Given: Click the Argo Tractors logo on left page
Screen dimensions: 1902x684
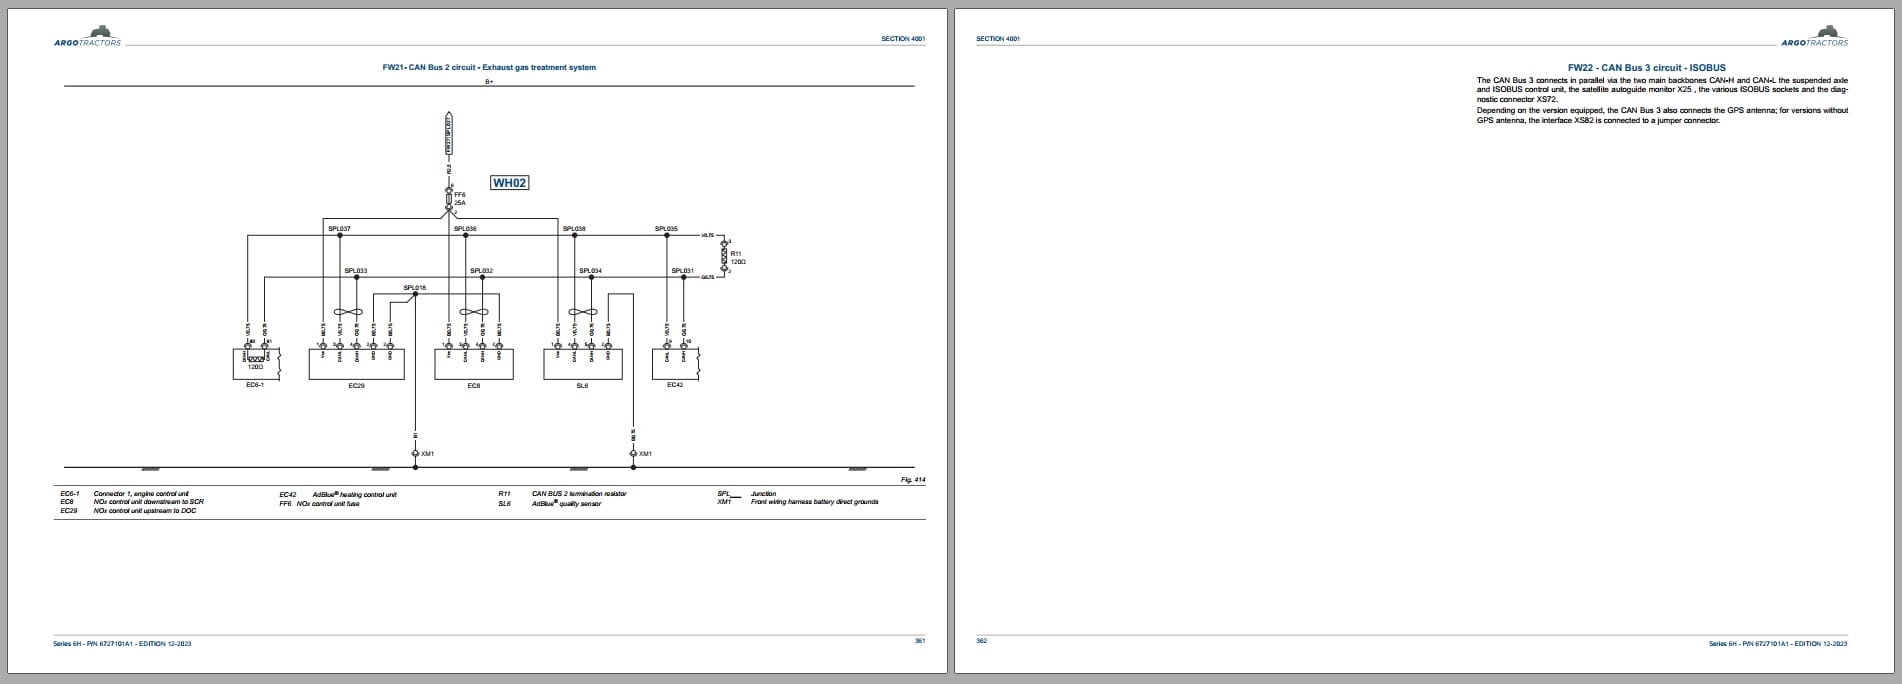Looking at the screenshot, I should (x=88, y=37).
